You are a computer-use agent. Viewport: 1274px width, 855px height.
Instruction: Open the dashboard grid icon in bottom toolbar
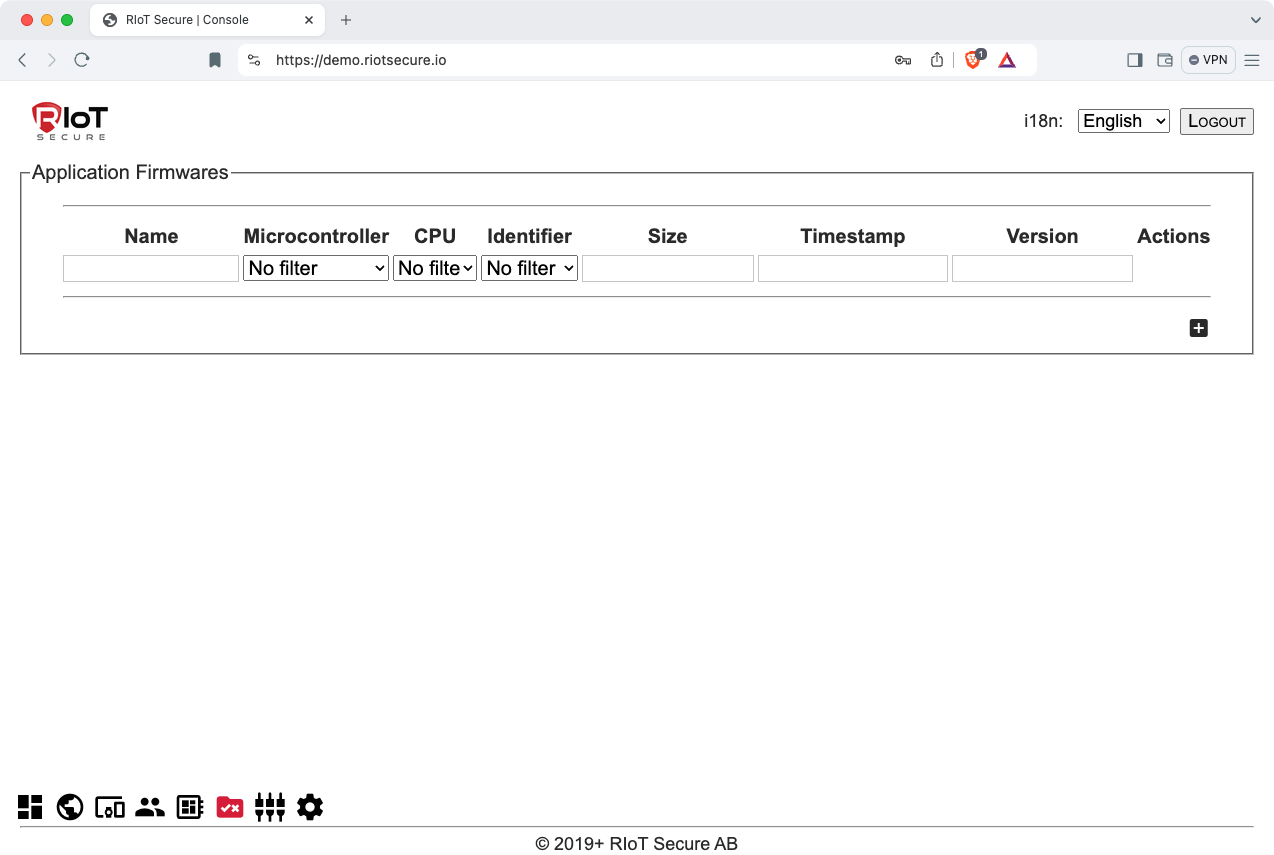[30, 807]
